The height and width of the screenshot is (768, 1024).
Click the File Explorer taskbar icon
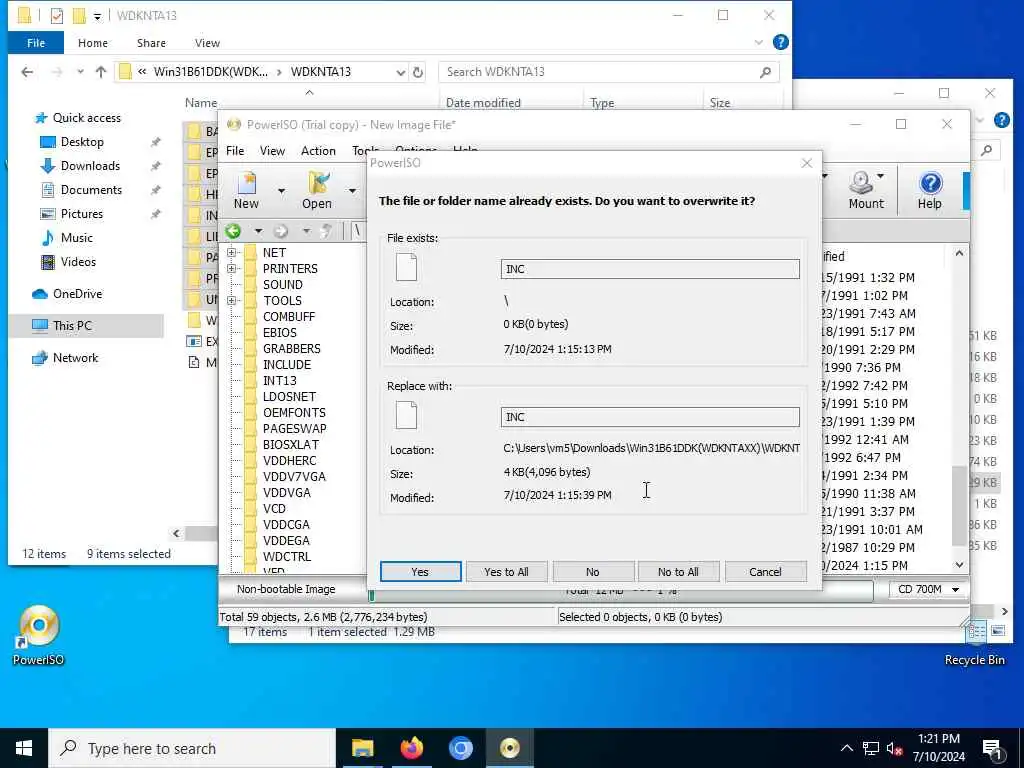[362, 748]
